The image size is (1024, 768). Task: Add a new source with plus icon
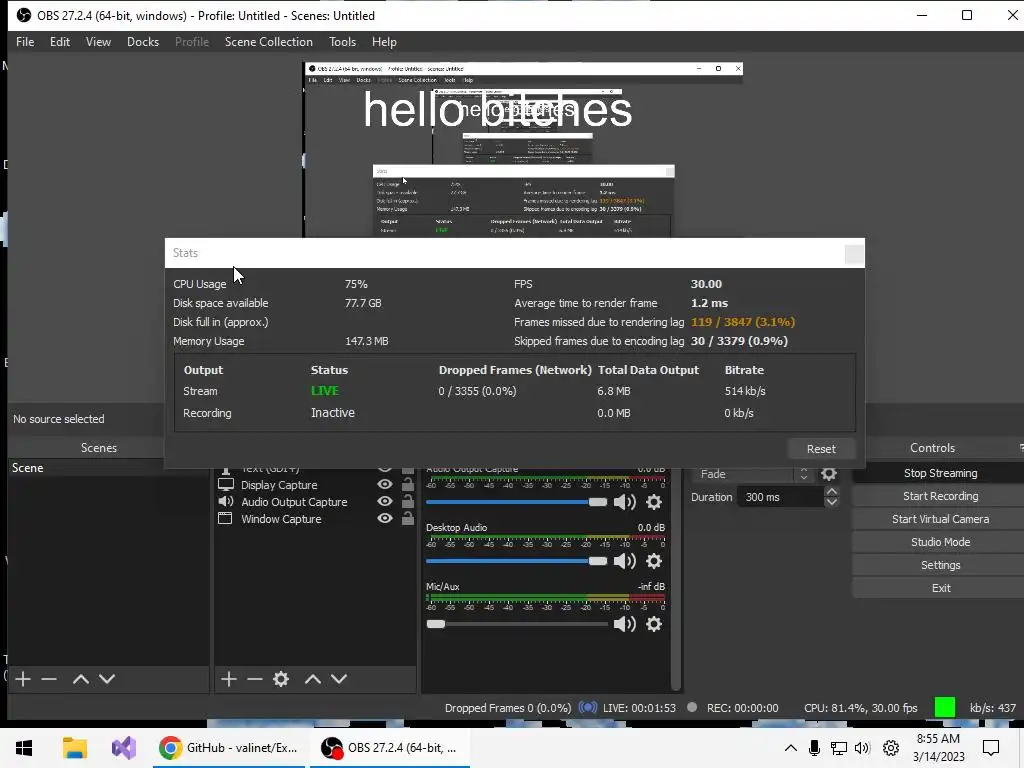(x=229, y=679)
